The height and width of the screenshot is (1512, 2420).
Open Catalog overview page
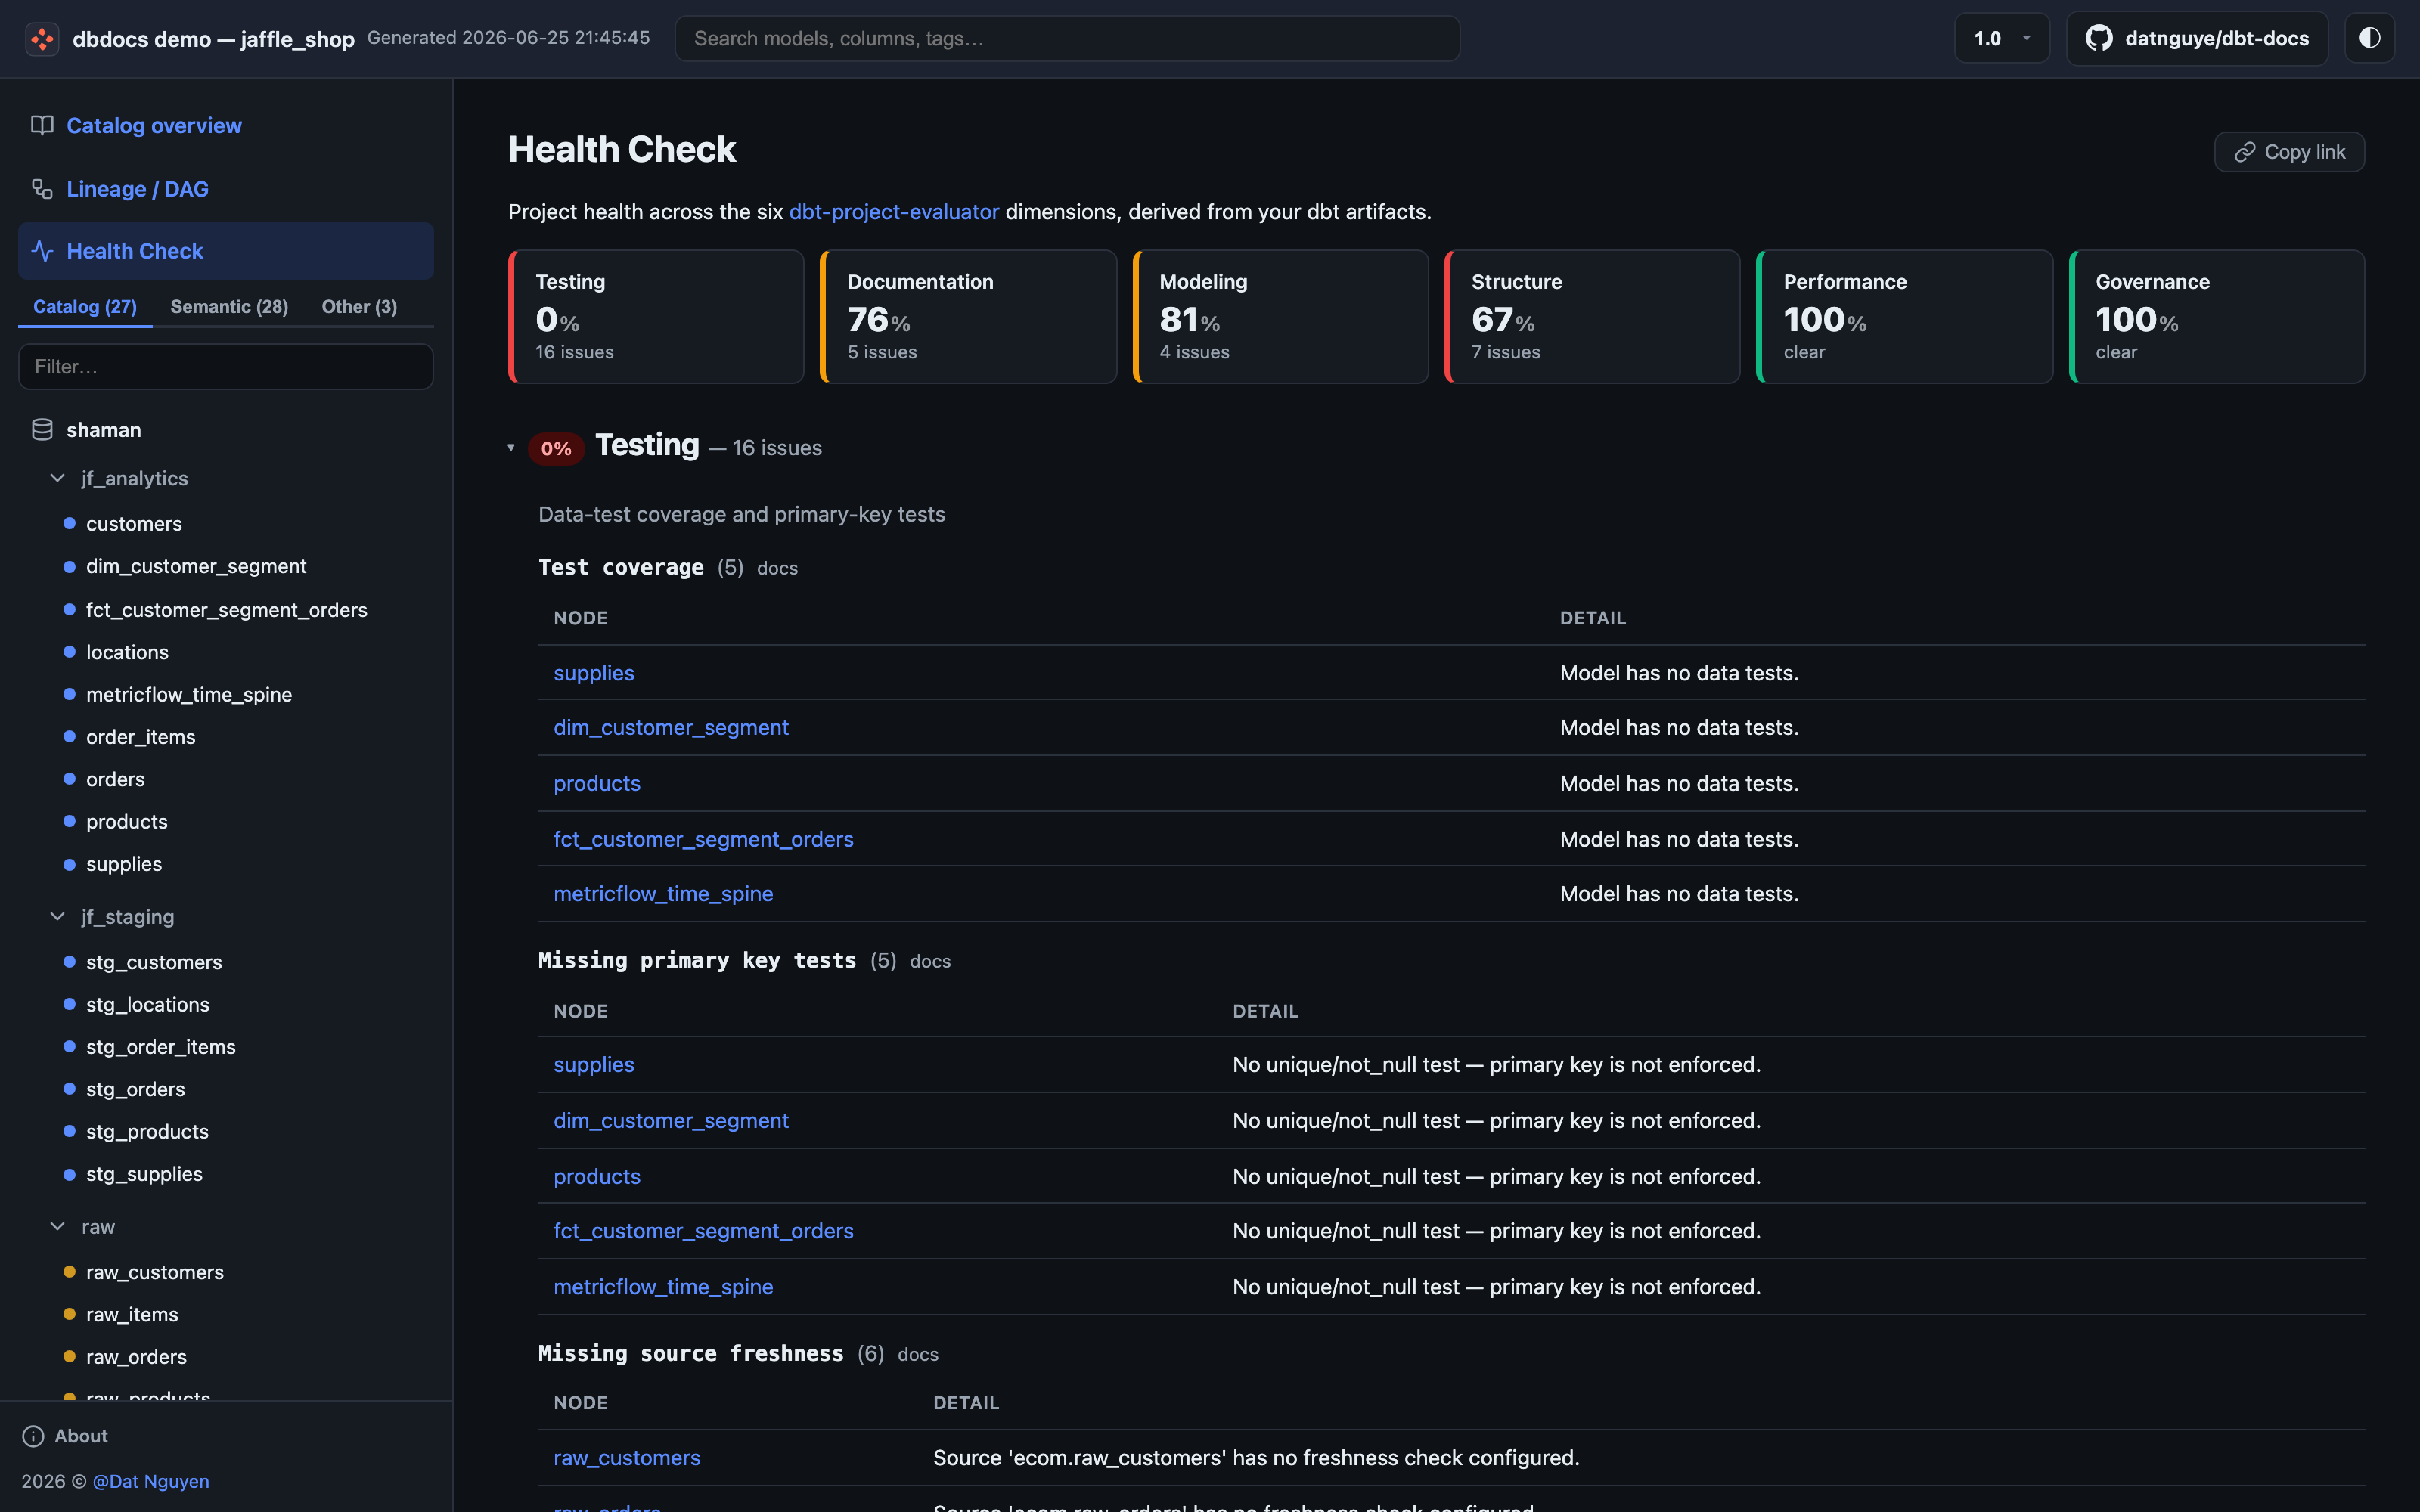(x=154, y=125)
